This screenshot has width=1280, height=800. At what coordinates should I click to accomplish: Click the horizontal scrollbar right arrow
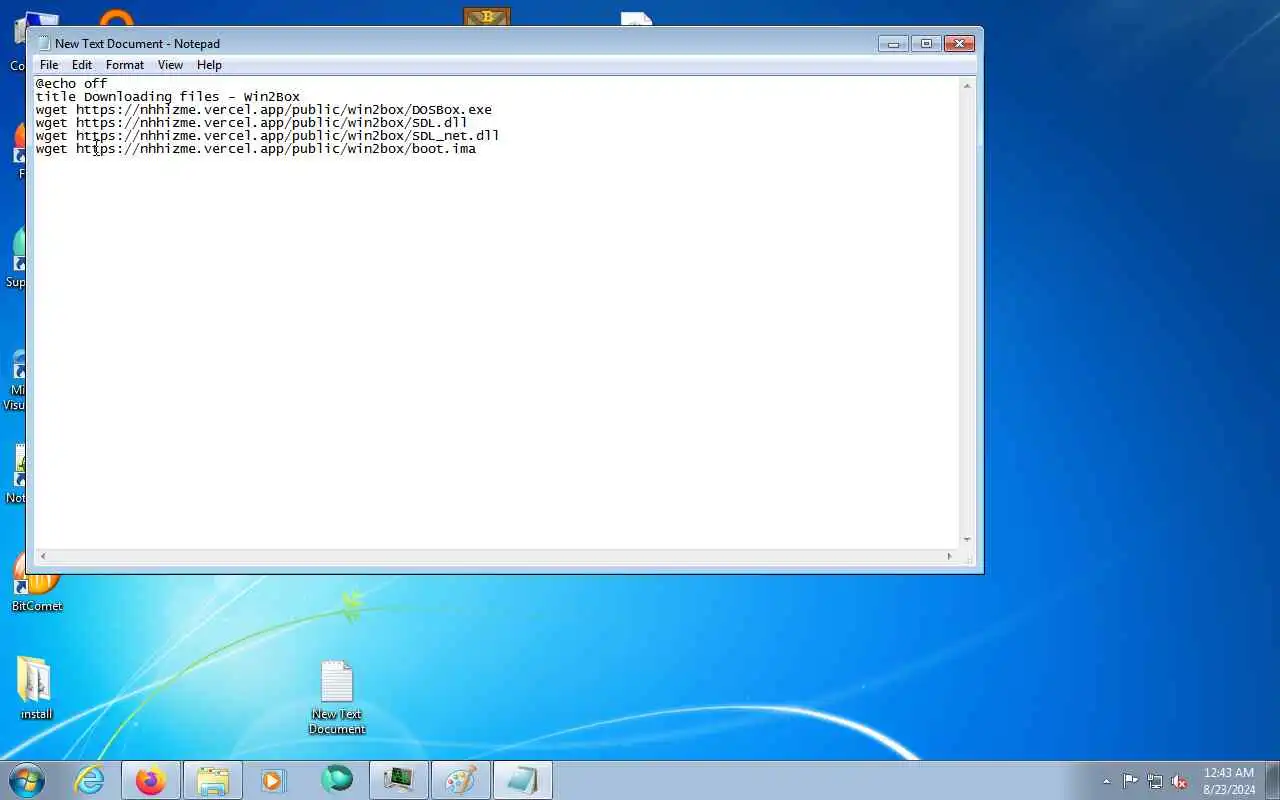[x=950, y=556]
